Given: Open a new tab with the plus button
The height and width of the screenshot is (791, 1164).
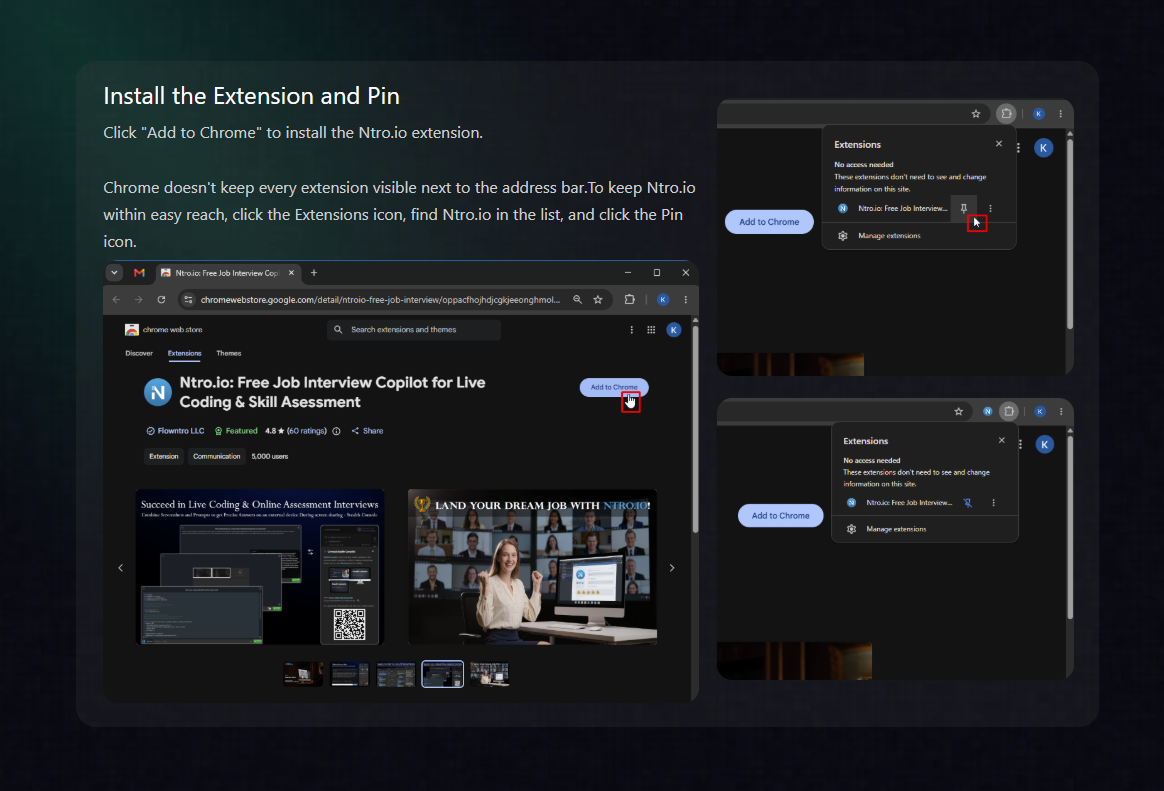Looking at the screenshot, I should tap(314, 272).
